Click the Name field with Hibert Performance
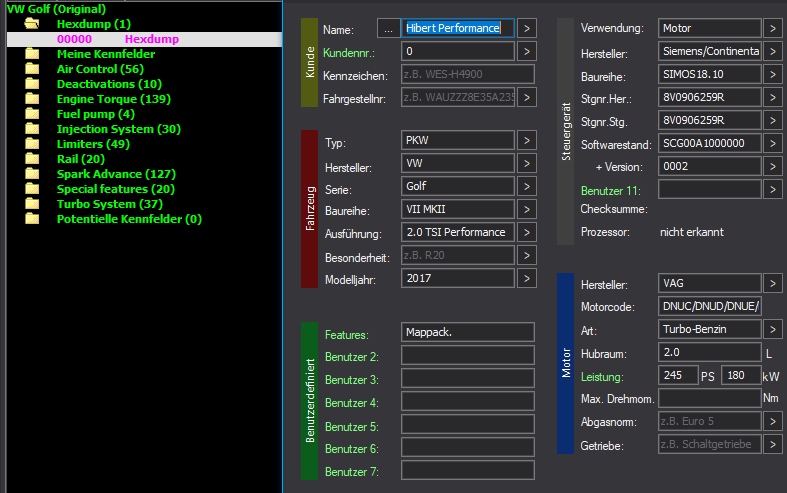 [458, 28]
